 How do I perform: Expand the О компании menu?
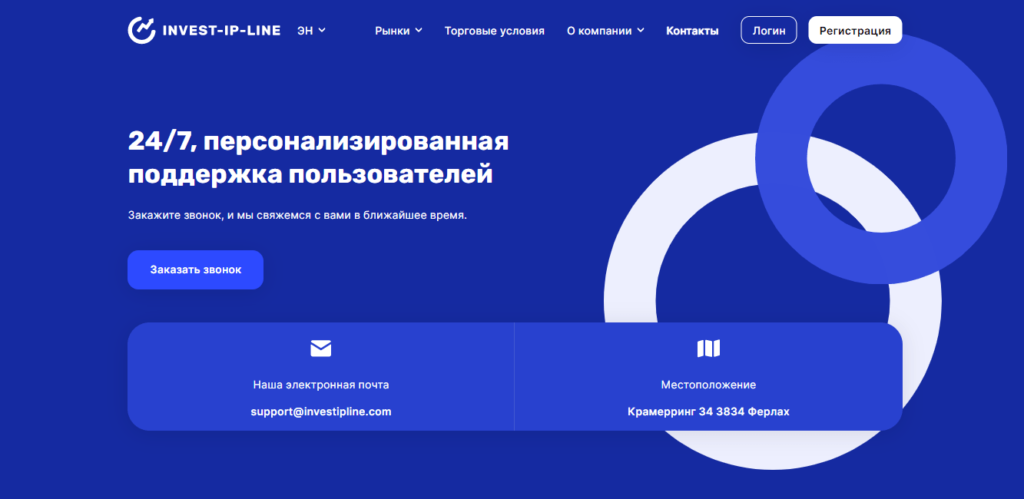click(x=605, y=31)
